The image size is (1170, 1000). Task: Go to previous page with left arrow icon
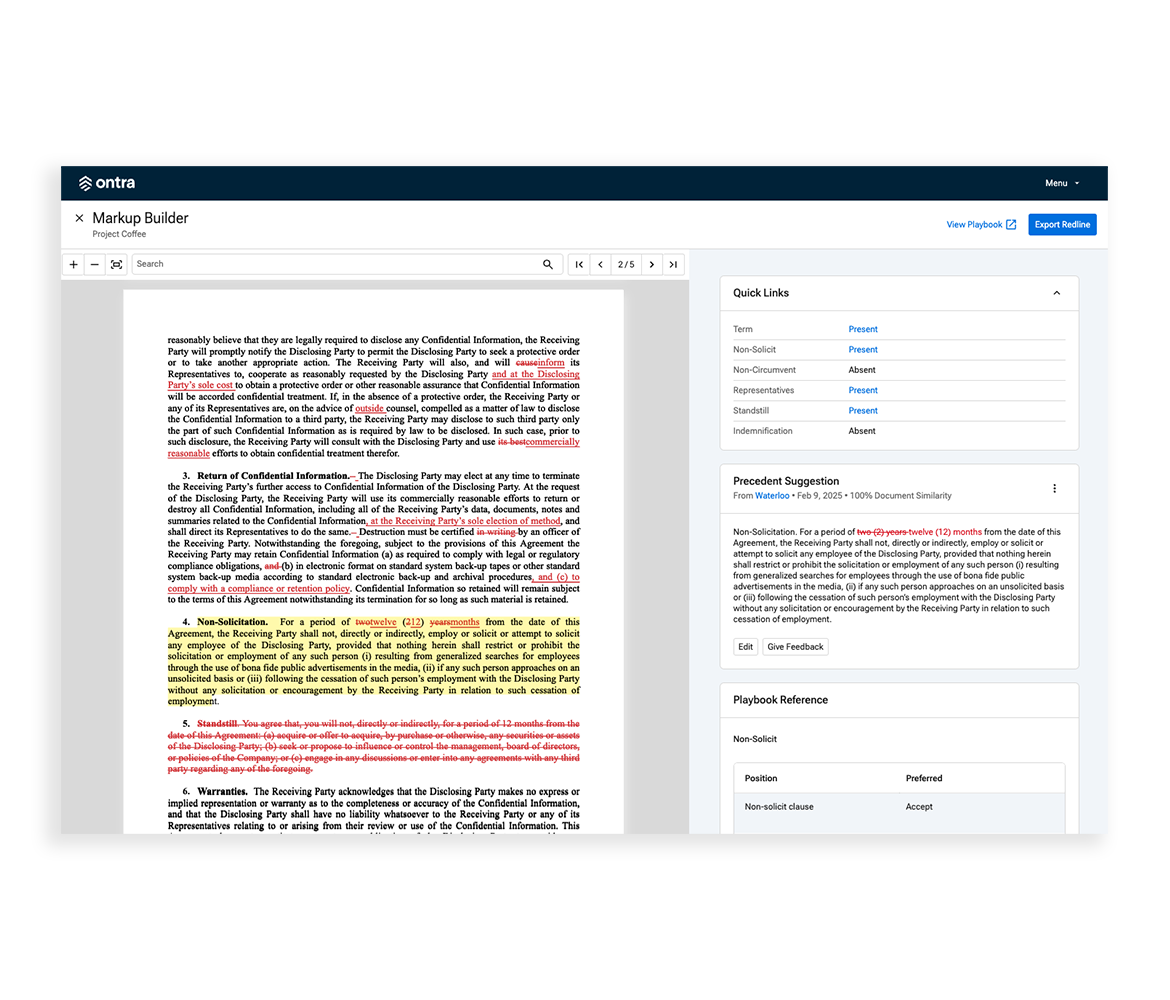[x=600, y=263]
